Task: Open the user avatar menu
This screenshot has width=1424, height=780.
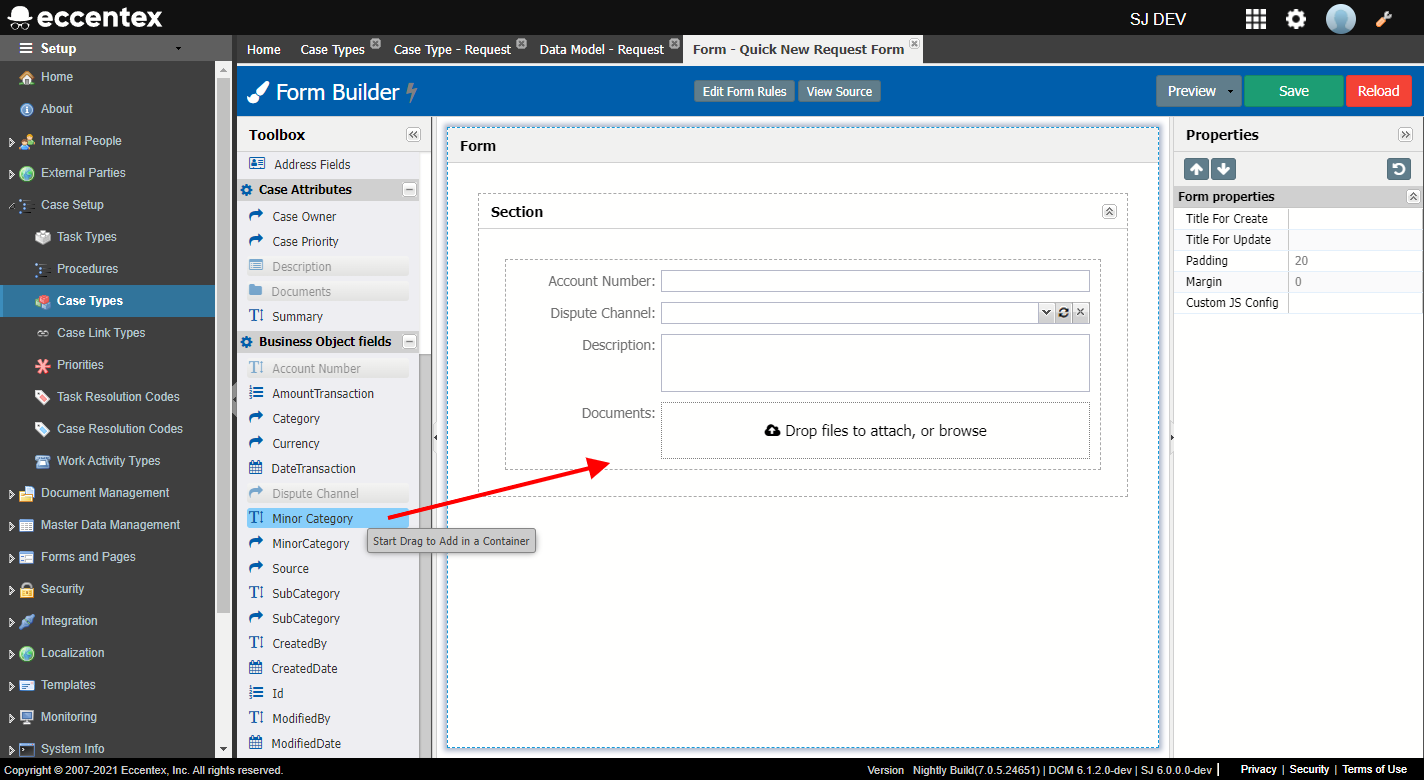Action: click(x=1341, y=19)
